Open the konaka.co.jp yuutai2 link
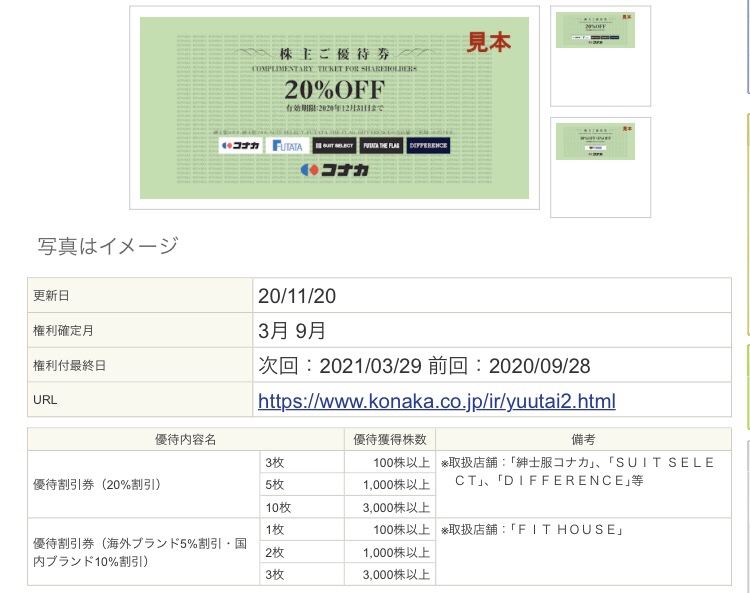Viewport: 750px width, 593px height. [436, 401]
